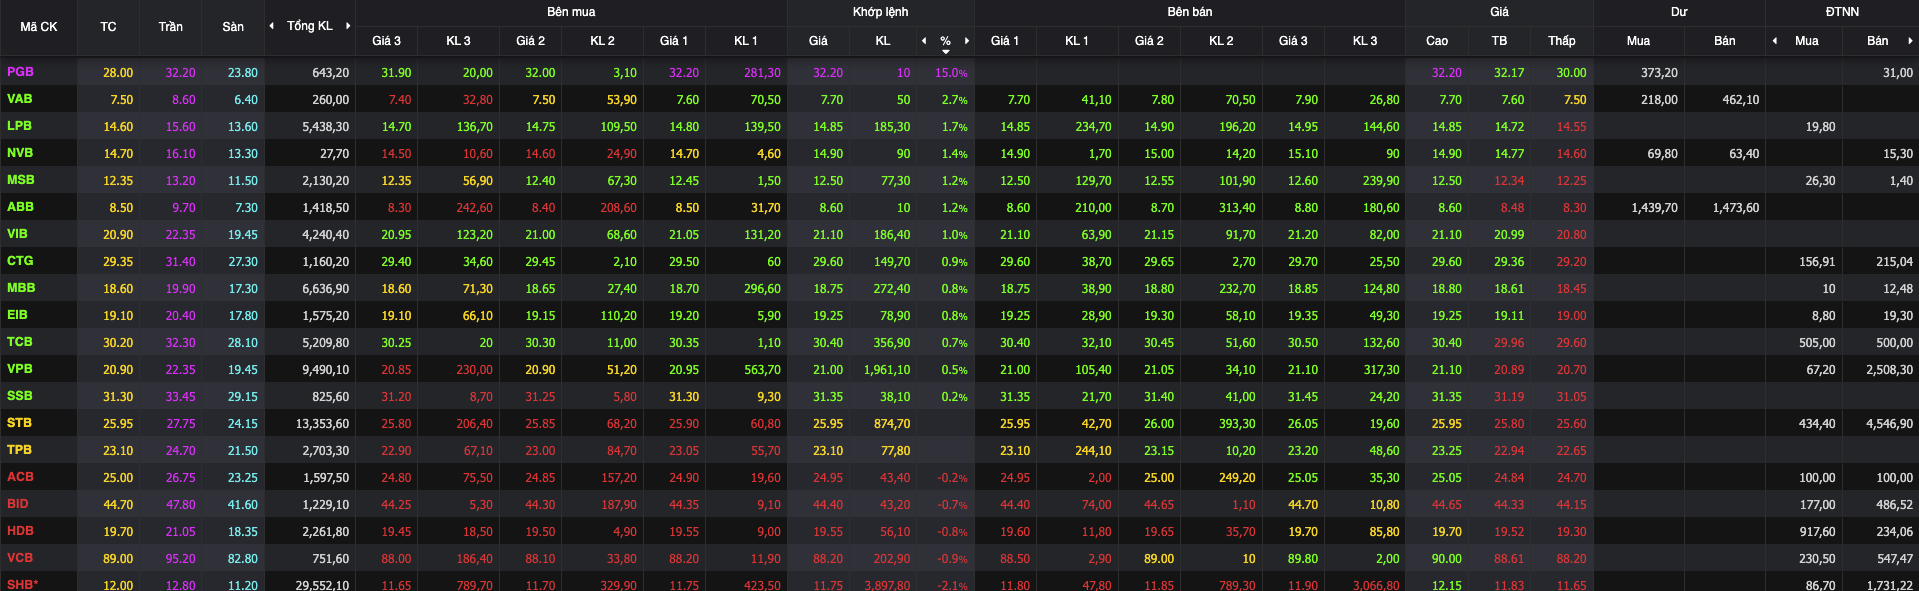Click the left arrow beside Tổng KL header
Image resolution: width=1919 pixels, height=591 pixels.
tap(272, 26)
